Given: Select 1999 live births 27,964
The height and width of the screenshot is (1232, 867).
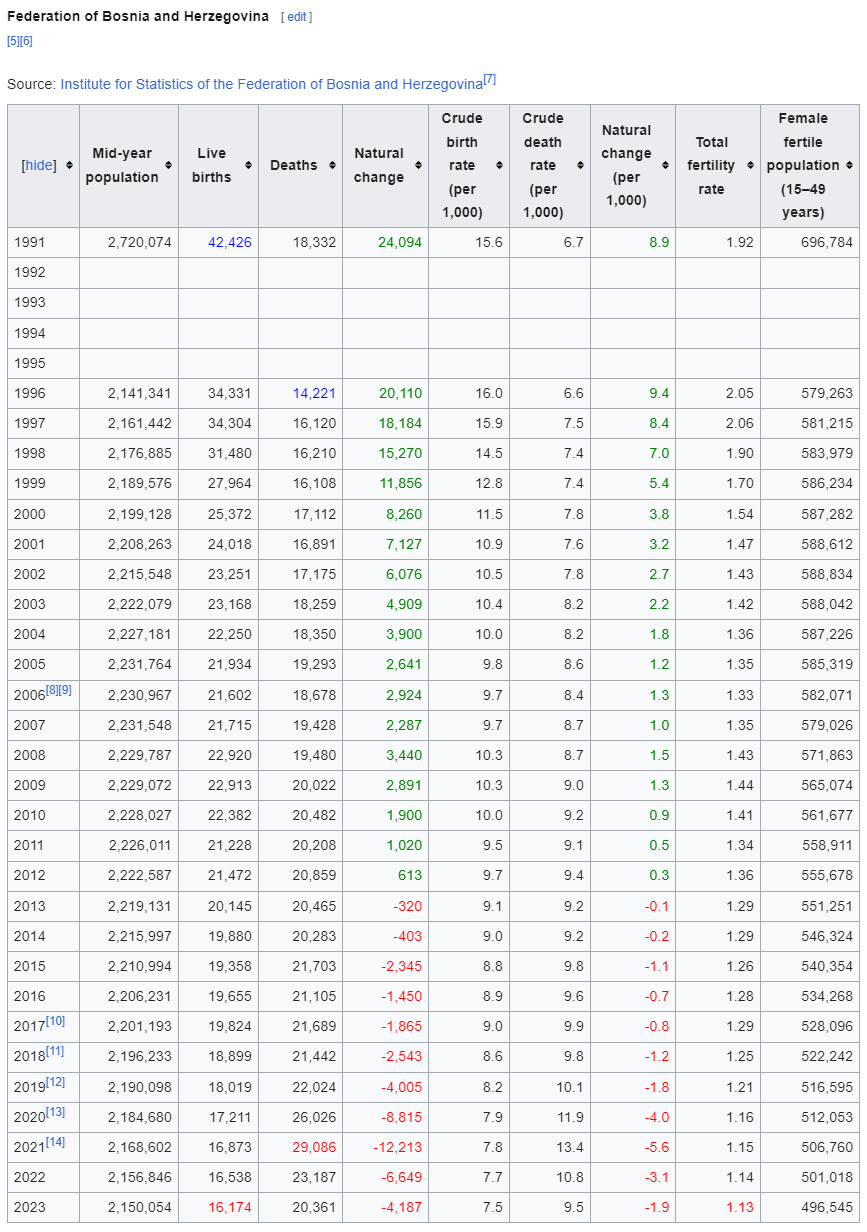Looking at the screenshot, I should pyautogui.click(x=230, y=484).
